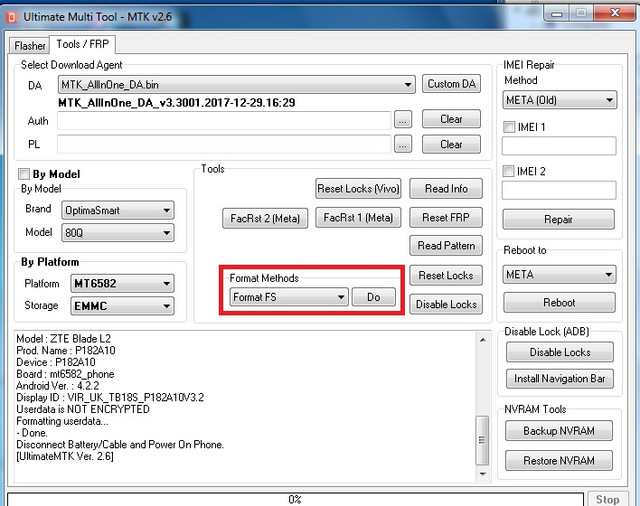640x506 pixels.
Task: Browse for Auth file with ellipsis button
Action: coord(403,120)
